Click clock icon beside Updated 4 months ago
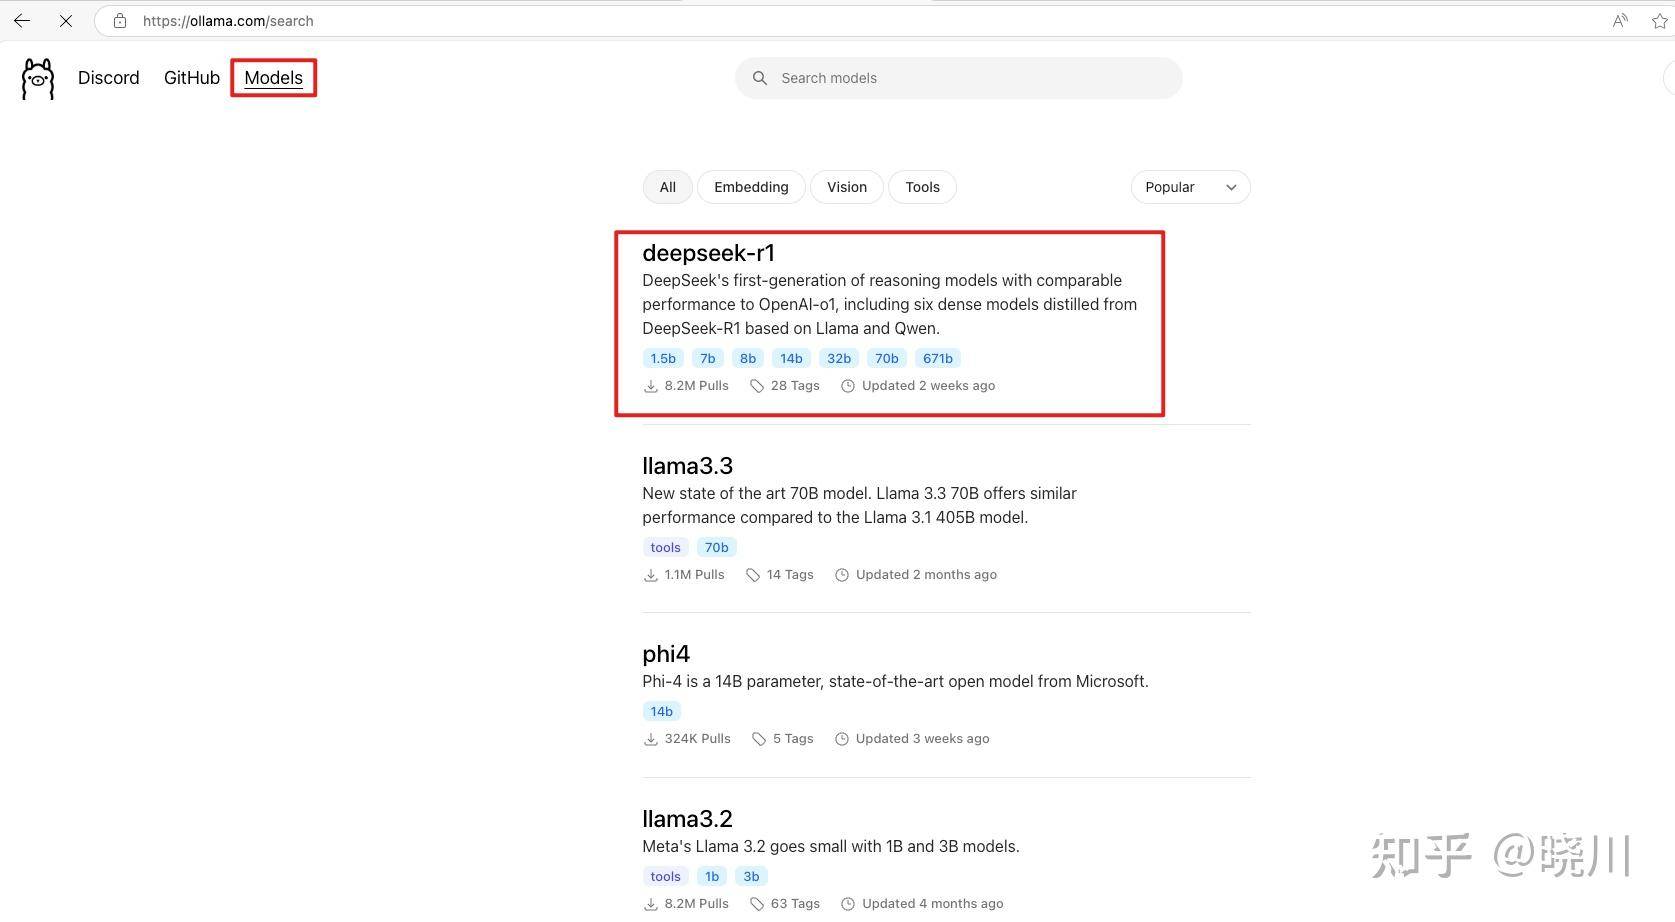 (x=848, y=904)
